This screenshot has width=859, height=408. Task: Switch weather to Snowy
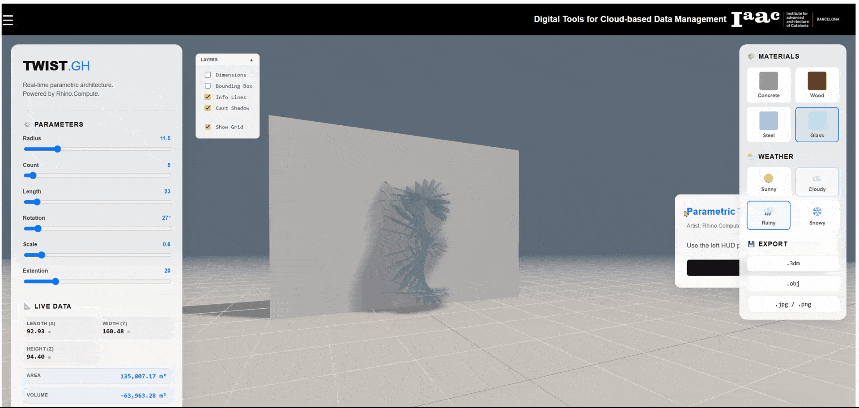pos(817,213)
